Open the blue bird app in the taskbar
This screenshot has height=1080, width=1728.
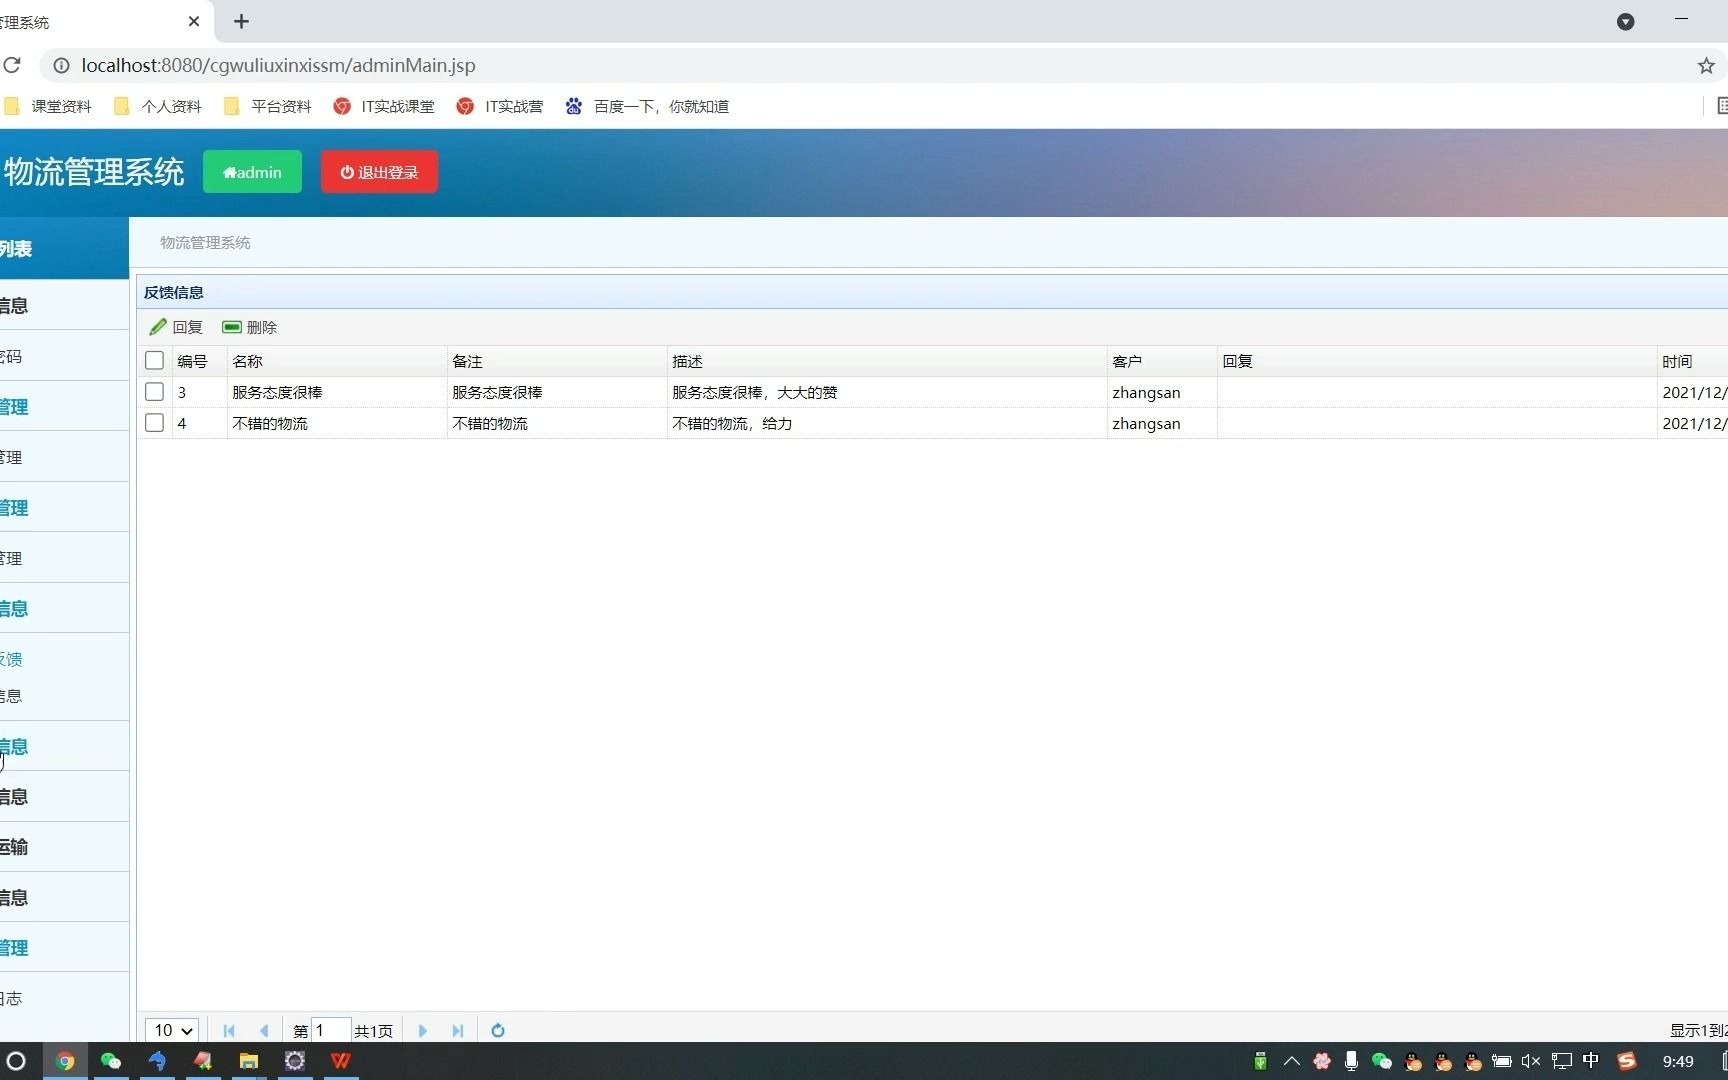pyautogui.click(x=157, y=1061)
